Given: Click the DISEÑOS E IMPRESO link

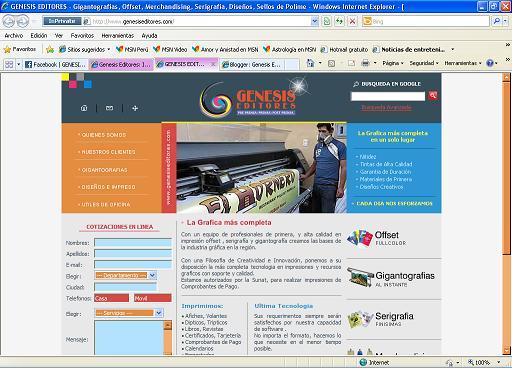Looking at the screenshot, I should pos(108,187).
